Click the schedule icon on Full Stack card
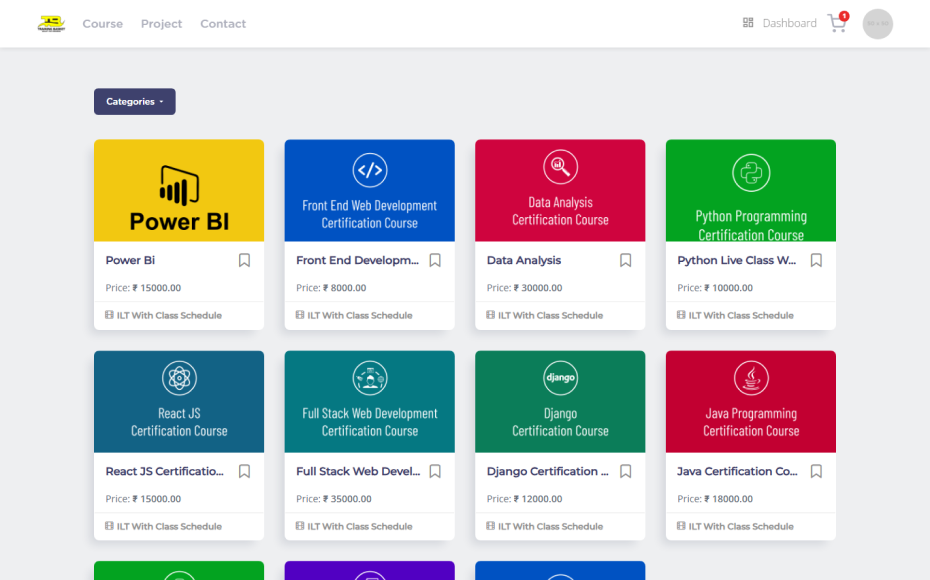 click(x=300, y=526)
